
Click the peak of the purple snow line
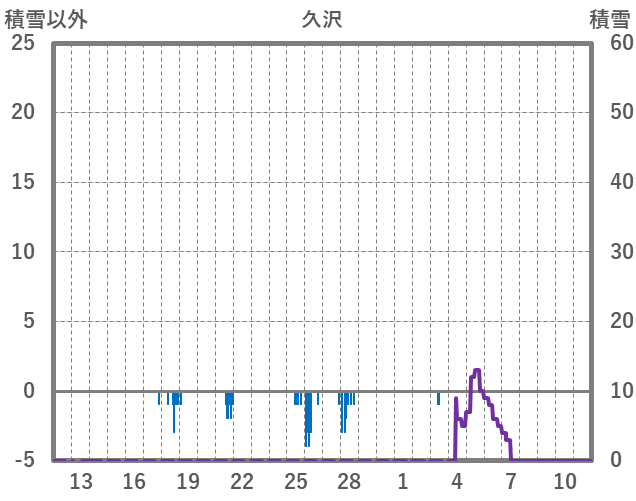[476, 371]
